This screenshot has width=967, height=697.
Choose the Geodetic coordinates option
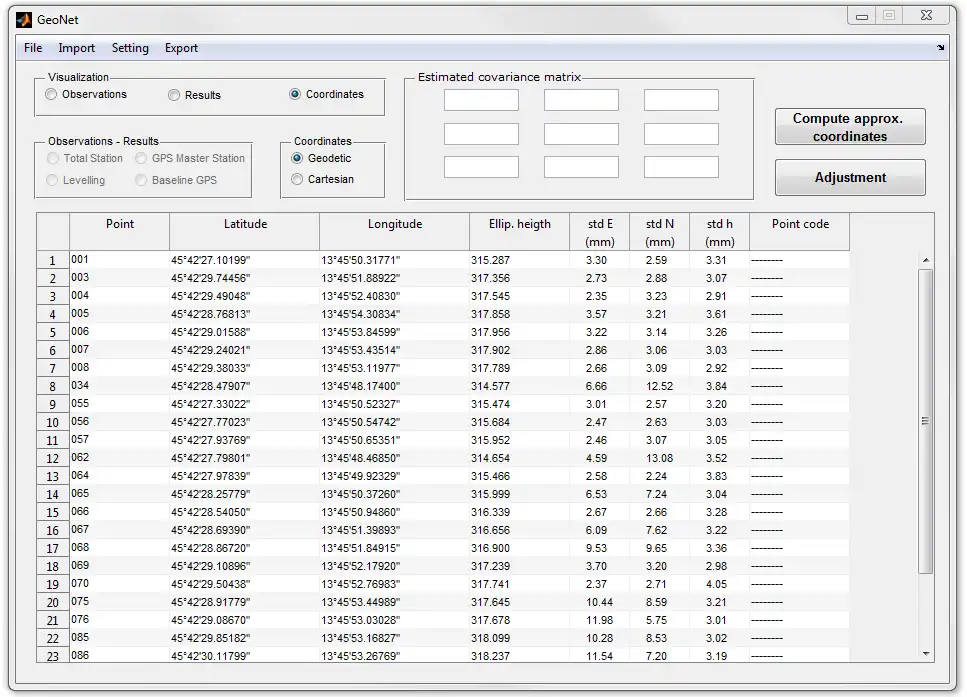click(297, 159)
